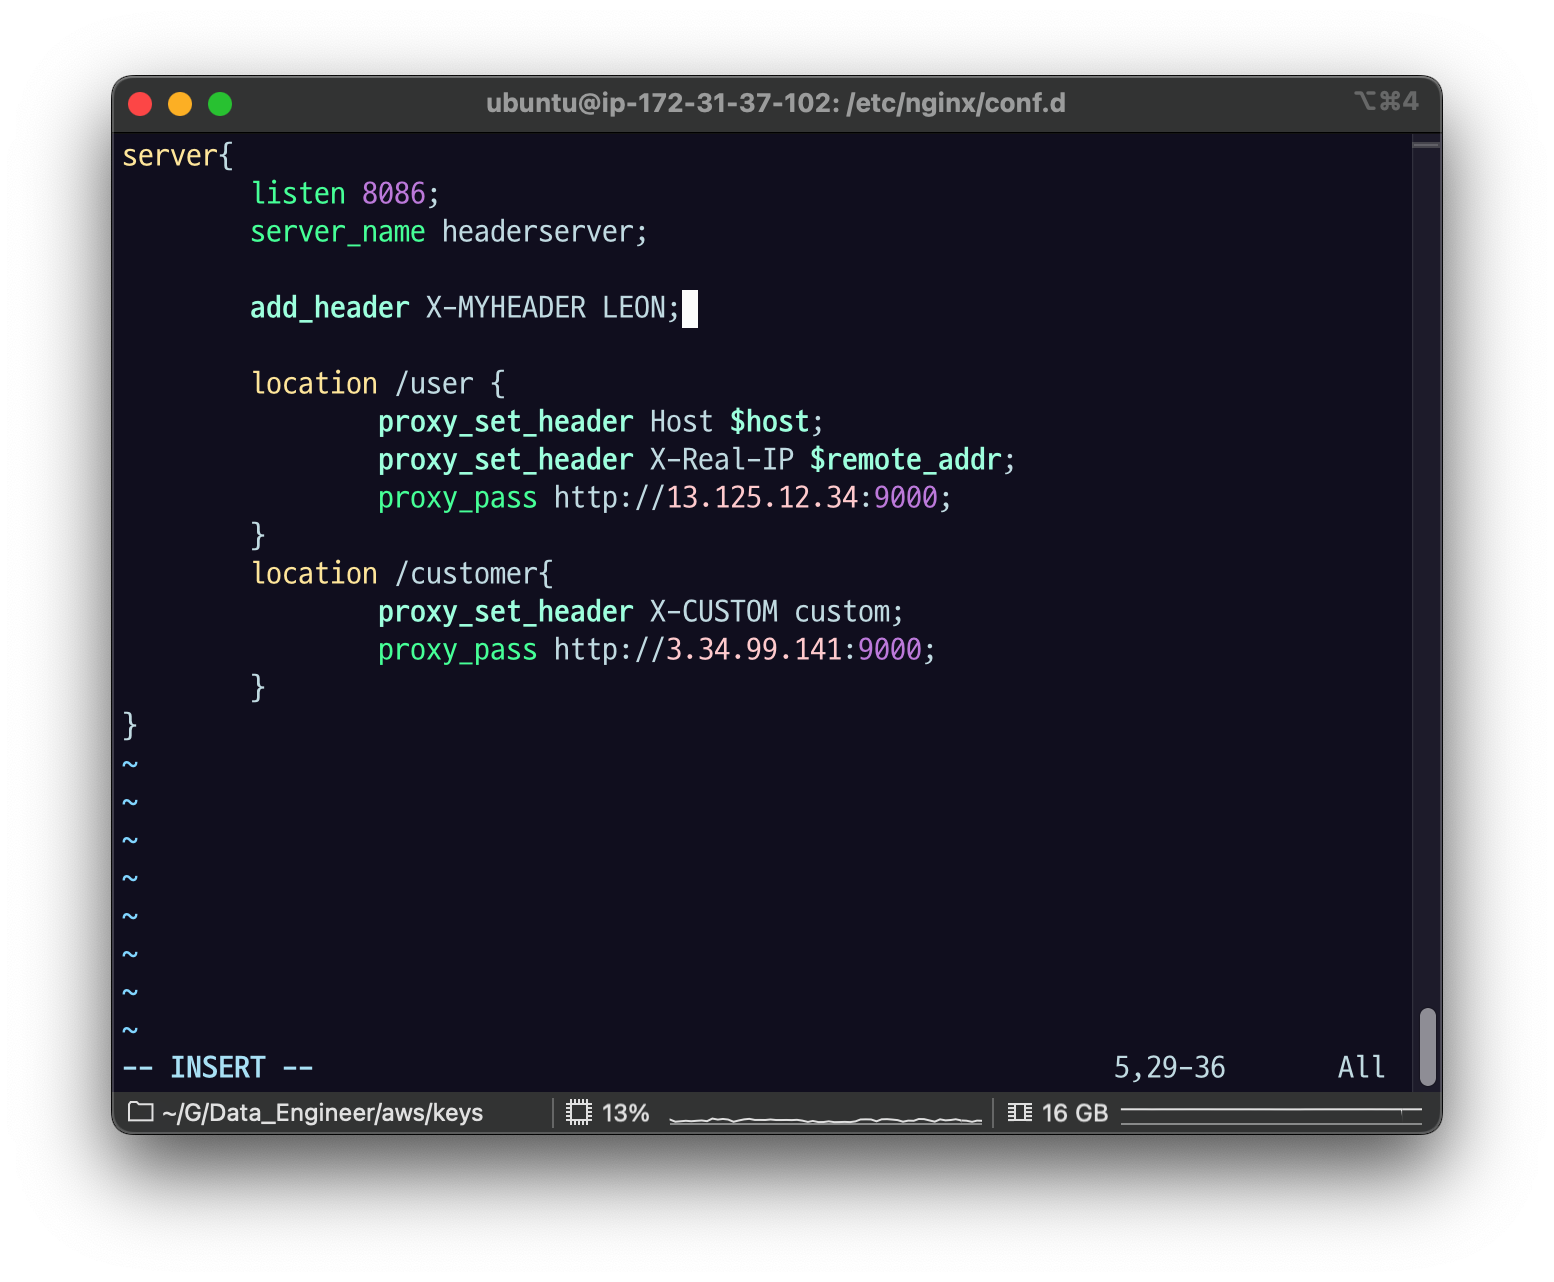This screenshot has width=1554, height=1282.
Task: Click proxy_pass in the /customer block
Action: click(x=458, y=650)
